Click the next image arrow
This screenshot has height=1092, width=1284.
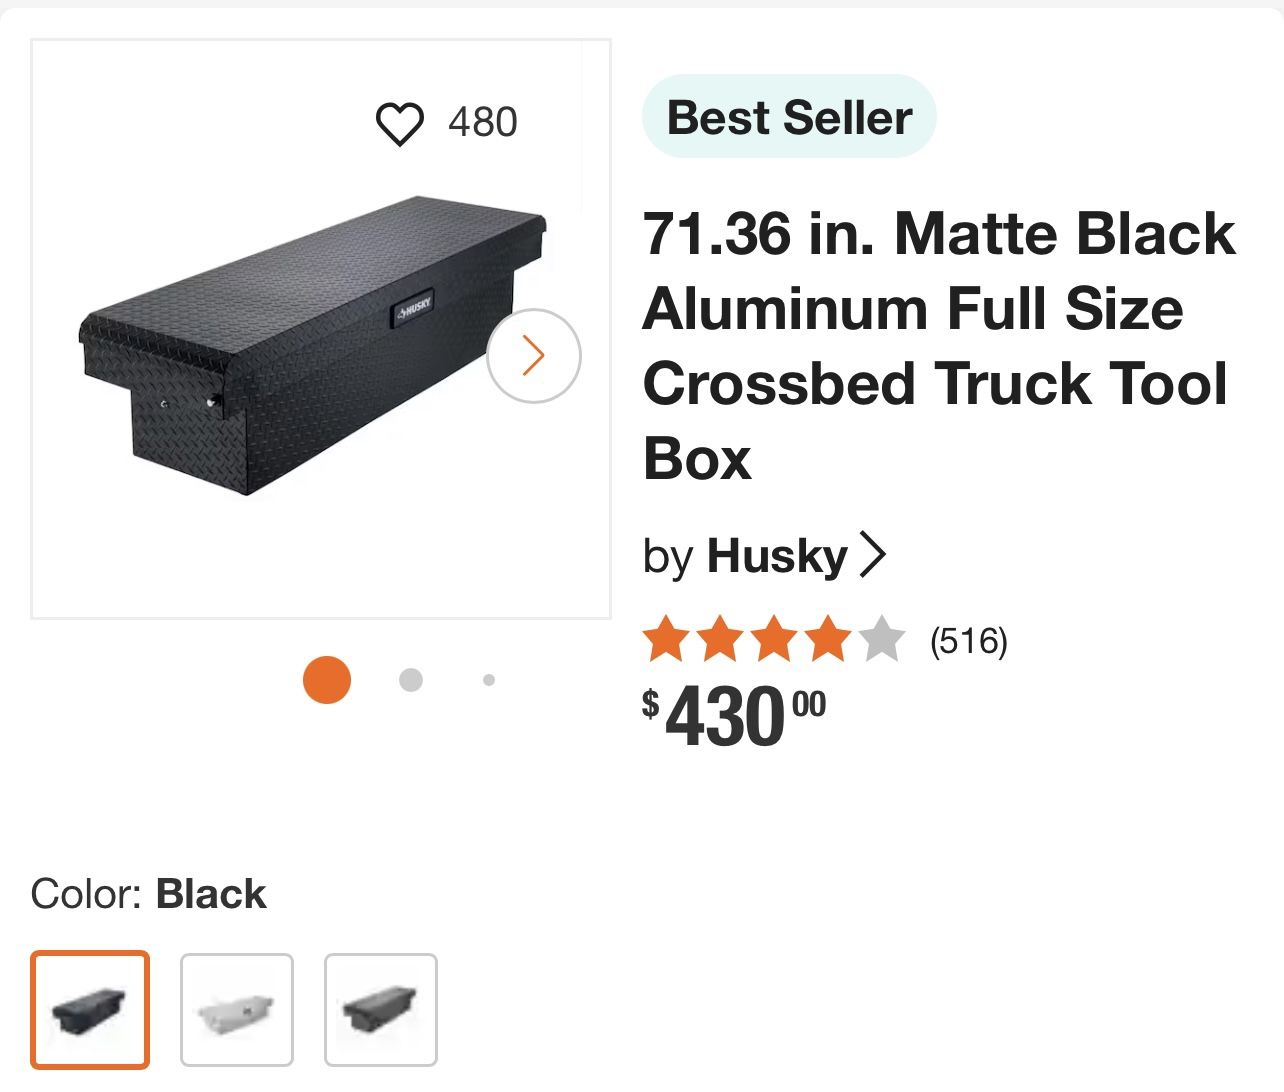533,356
